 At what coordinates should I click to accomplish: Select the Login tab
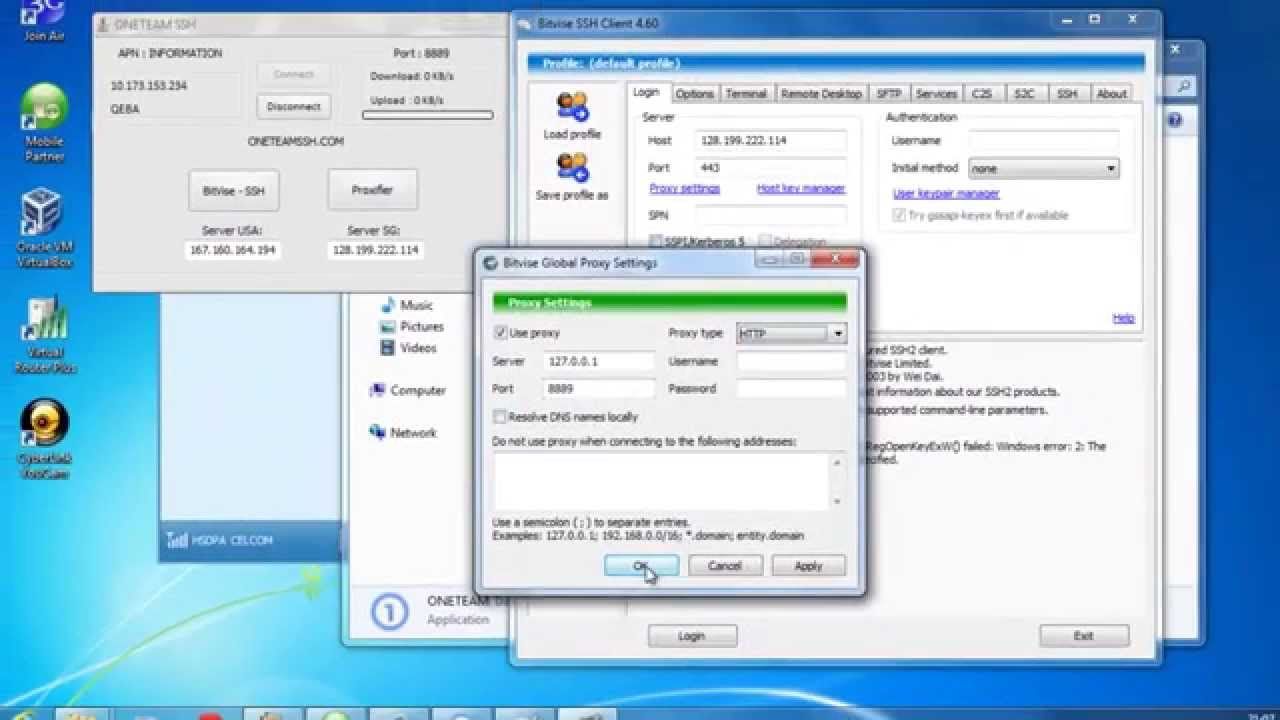pyautogui.click(x=646, y=92)
